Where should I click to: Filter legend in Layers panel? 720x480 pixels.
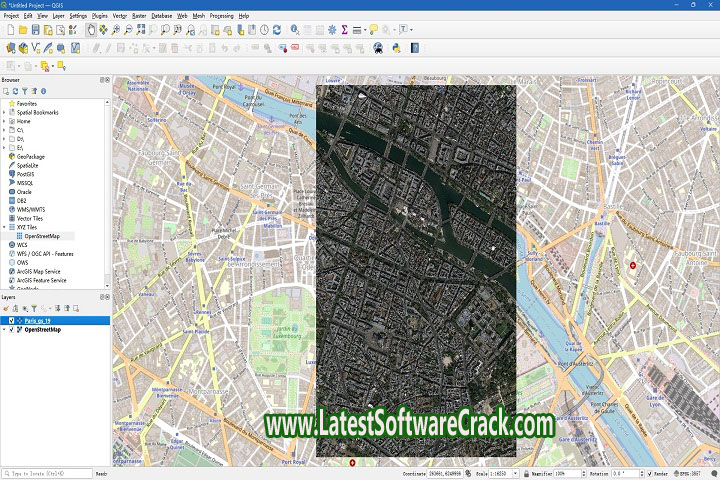coord(34,308)
